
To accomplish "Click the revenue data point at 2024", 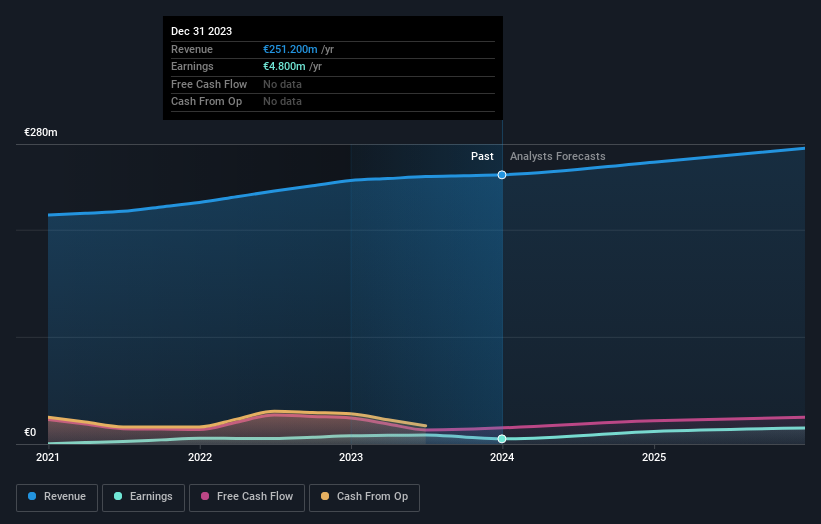I will tap(502, 175).
